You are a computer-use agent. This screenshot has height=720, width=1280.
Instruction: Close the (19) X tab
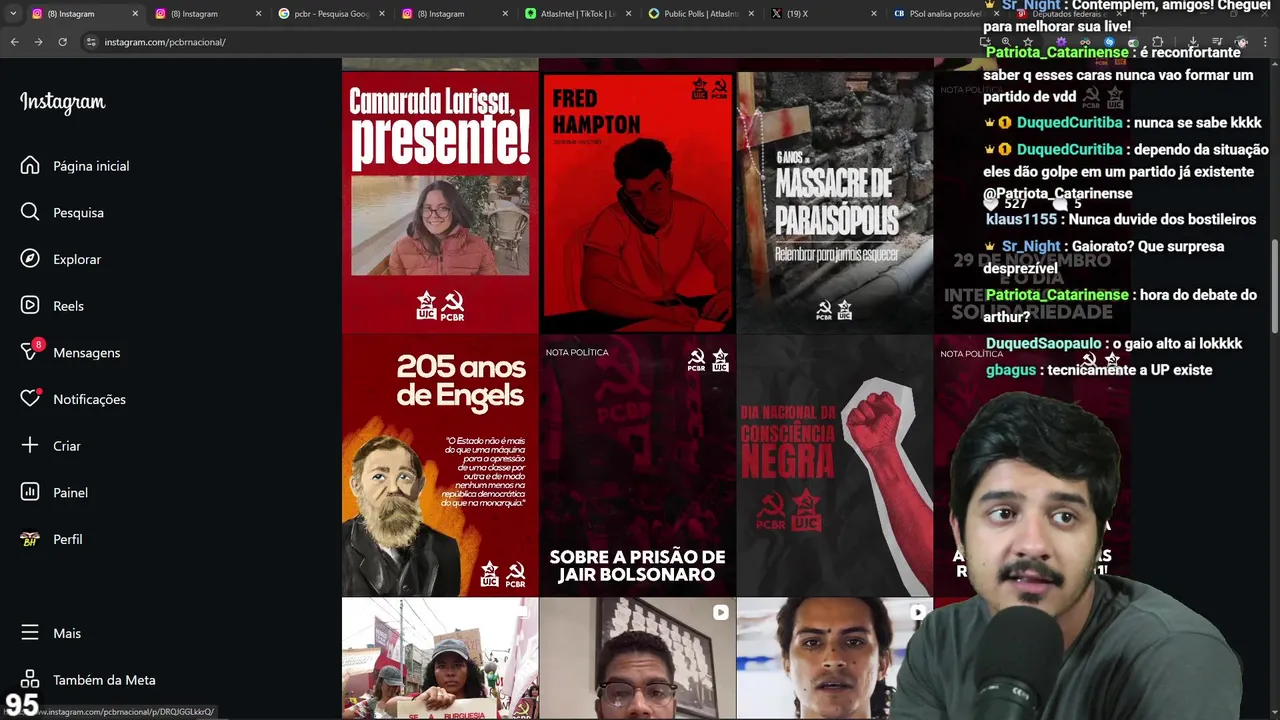[x=874, y=14]
